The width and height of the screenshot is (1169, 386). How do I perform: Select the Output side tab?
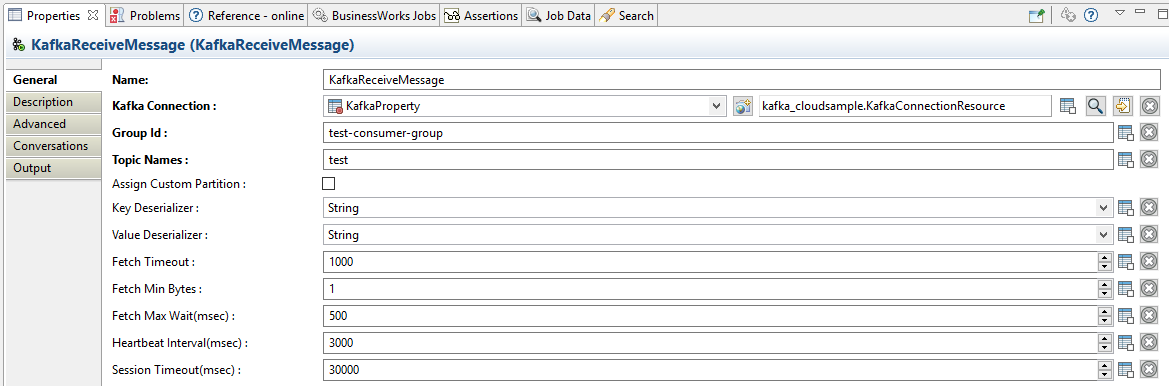pos(53,168)
